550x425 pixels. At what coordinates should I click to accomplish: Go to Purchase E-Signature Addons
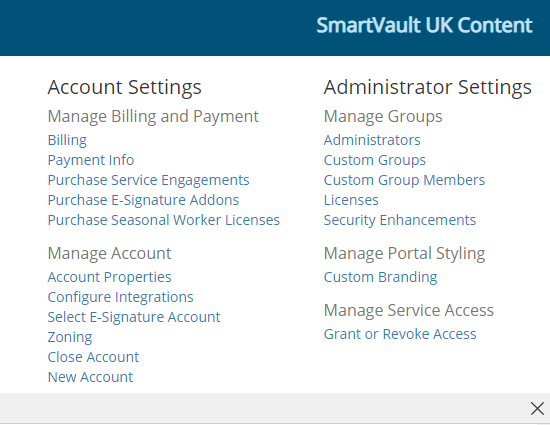tap(143, 200)
